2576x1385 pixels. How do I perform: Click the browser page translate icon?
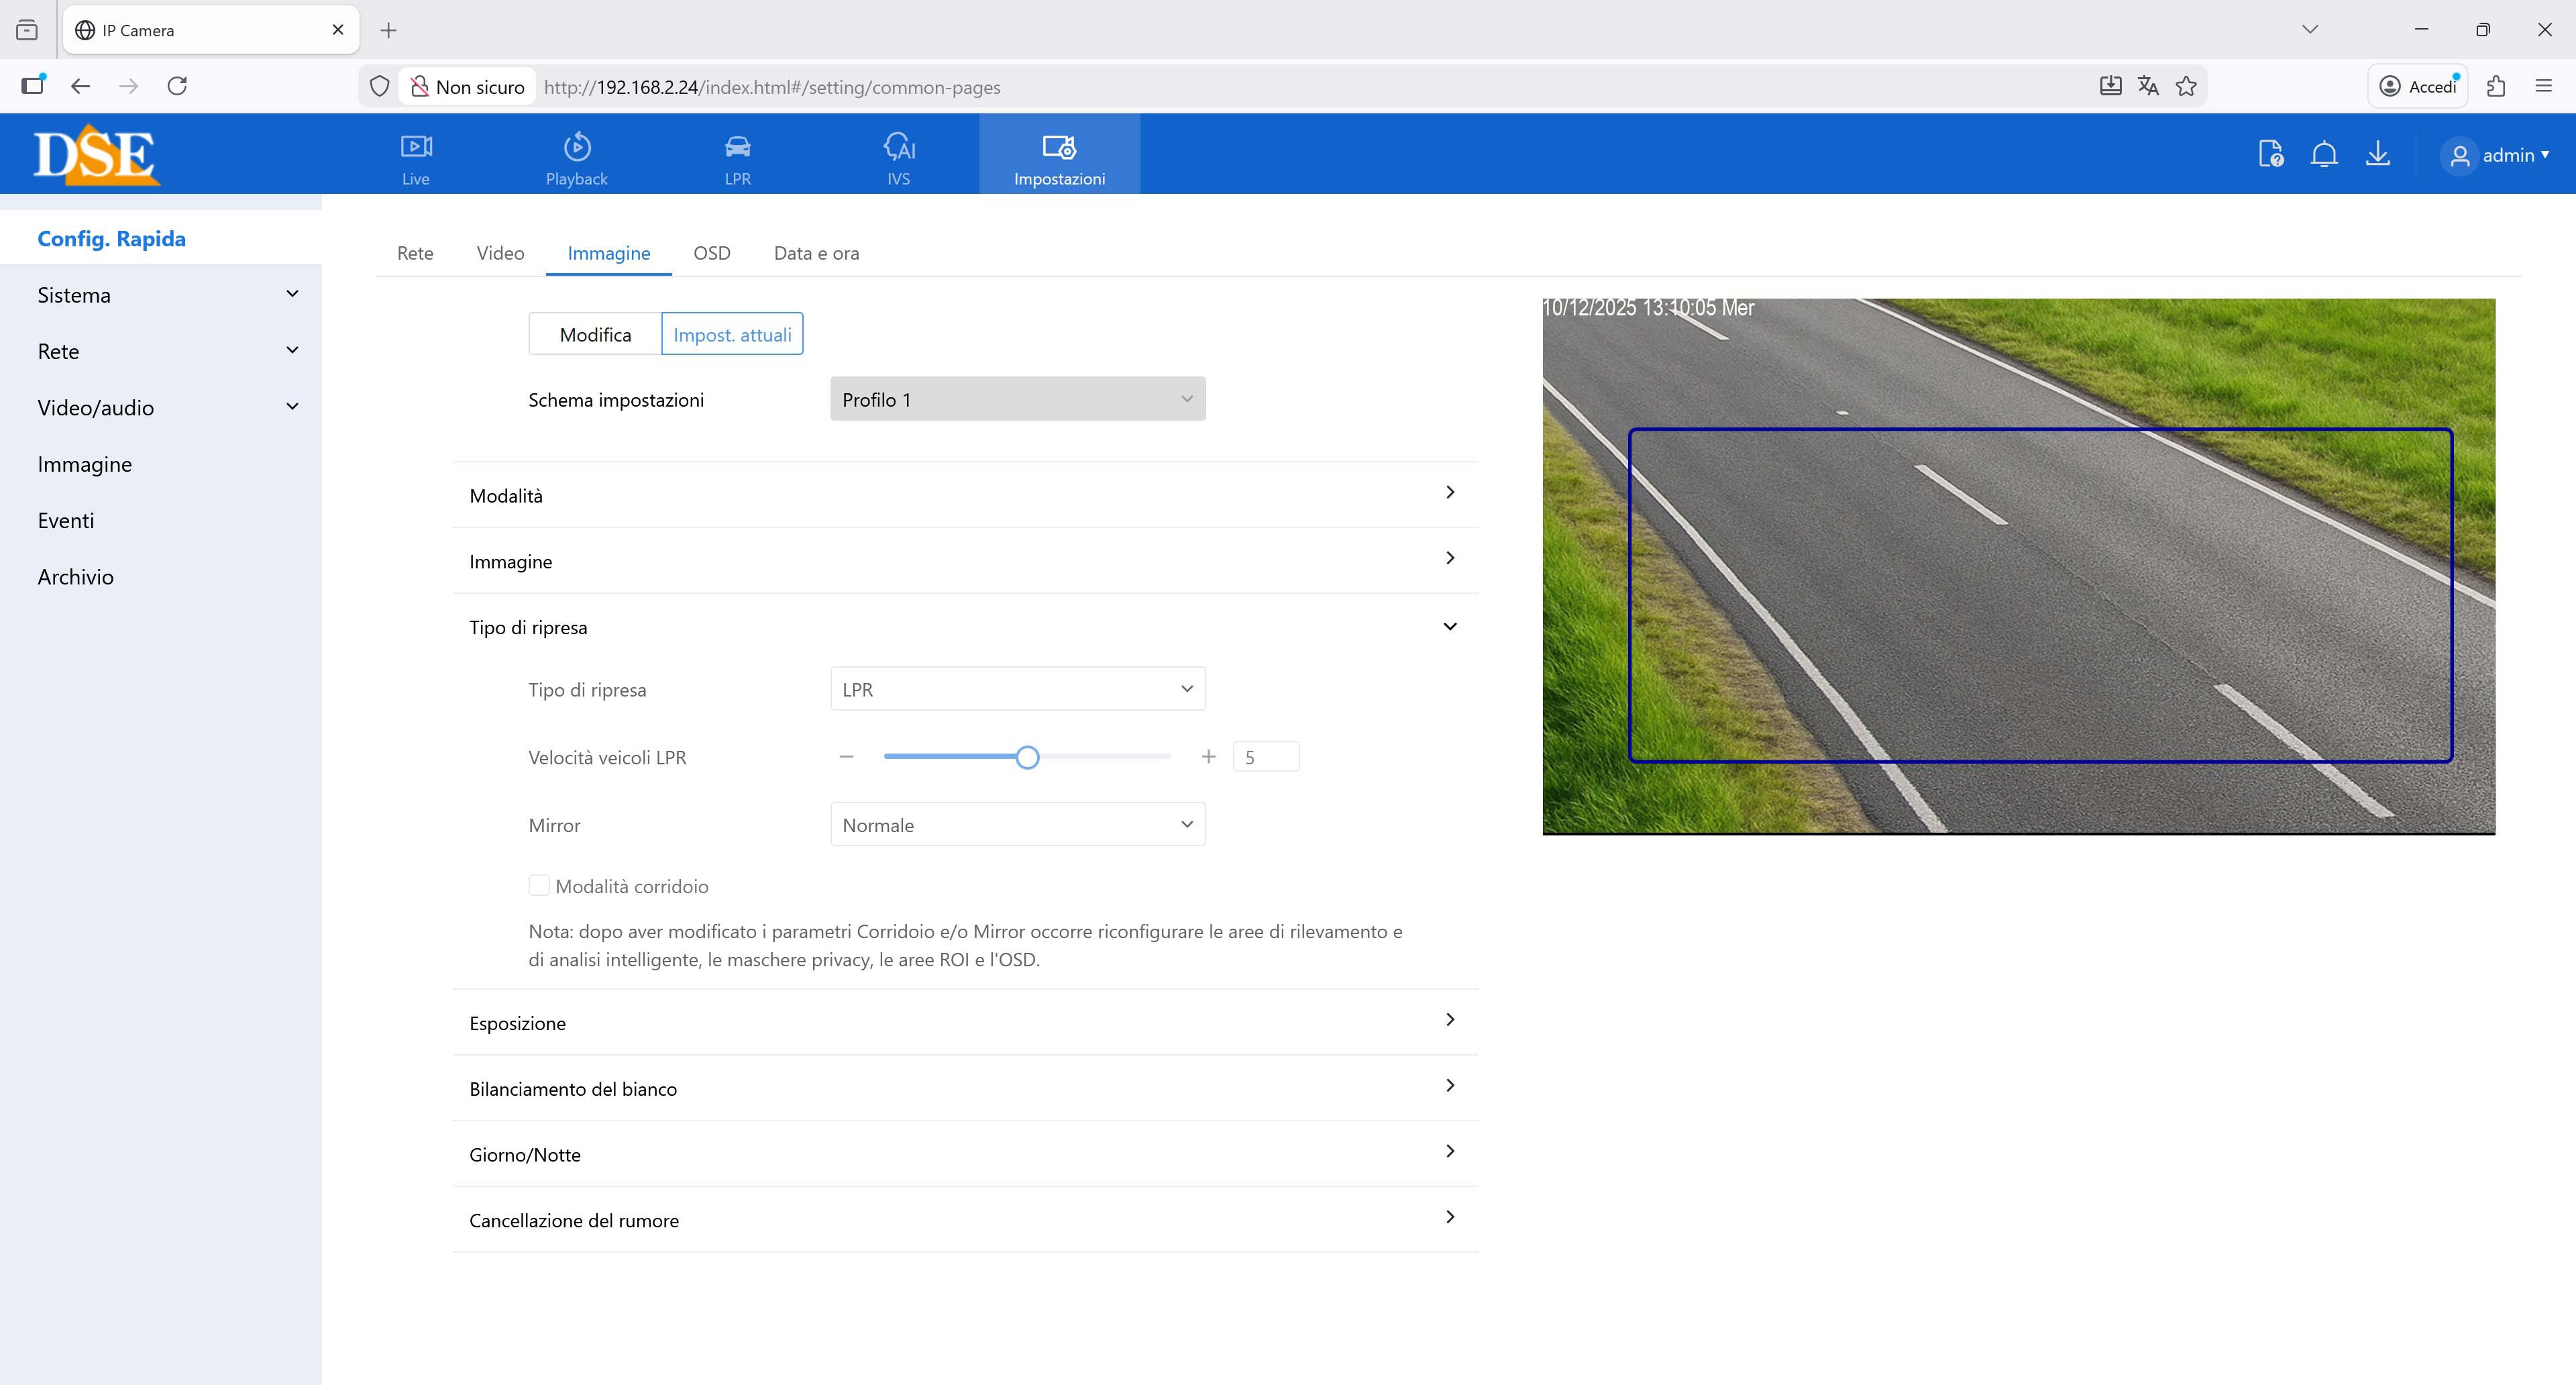tap(2148, 86)
